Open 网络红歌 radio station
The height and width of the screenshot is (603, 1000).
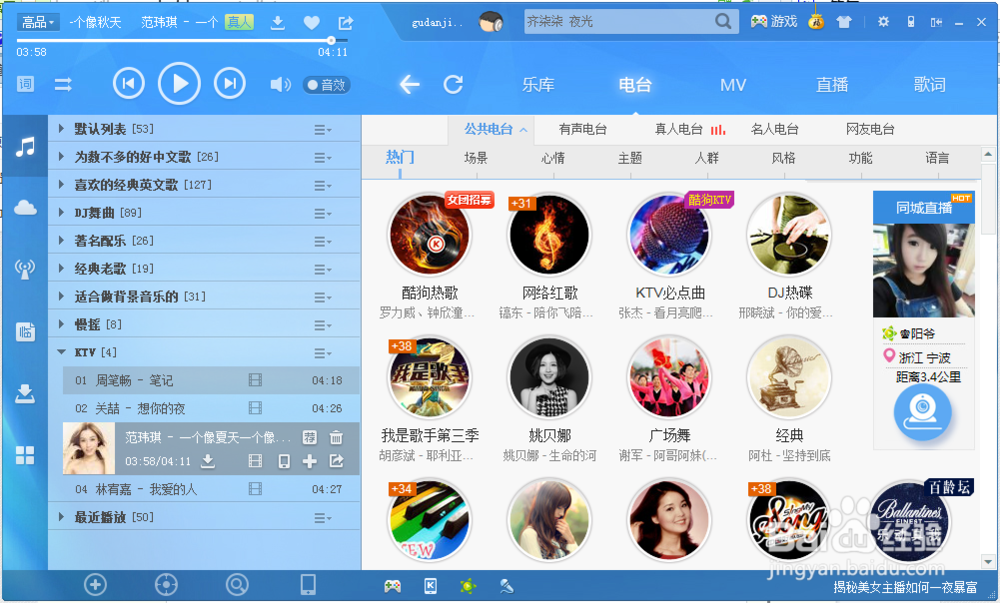pyautogui.click(x=549, y=235)
